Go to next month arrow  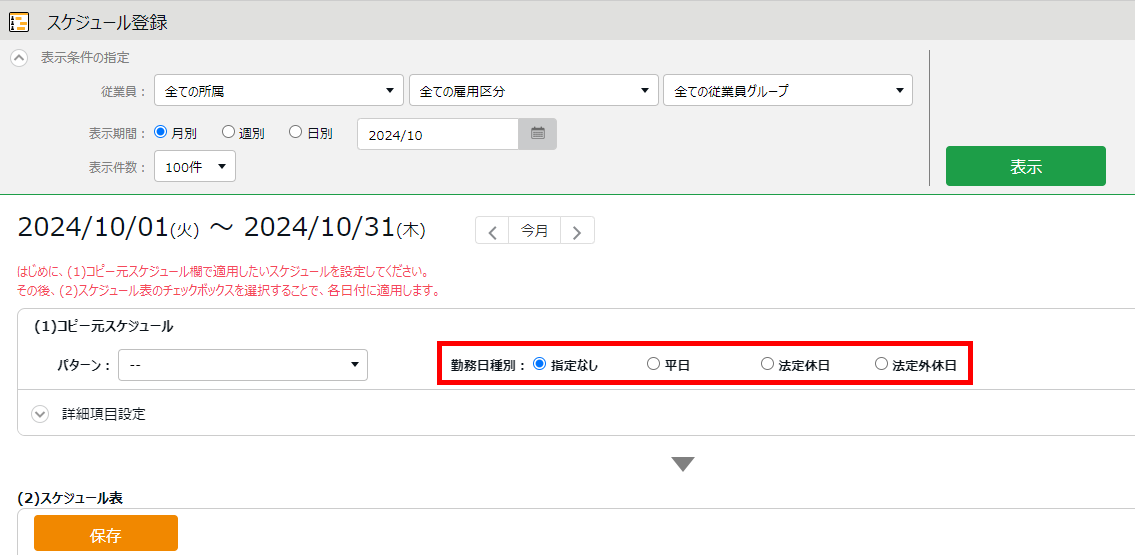[577, 231]
